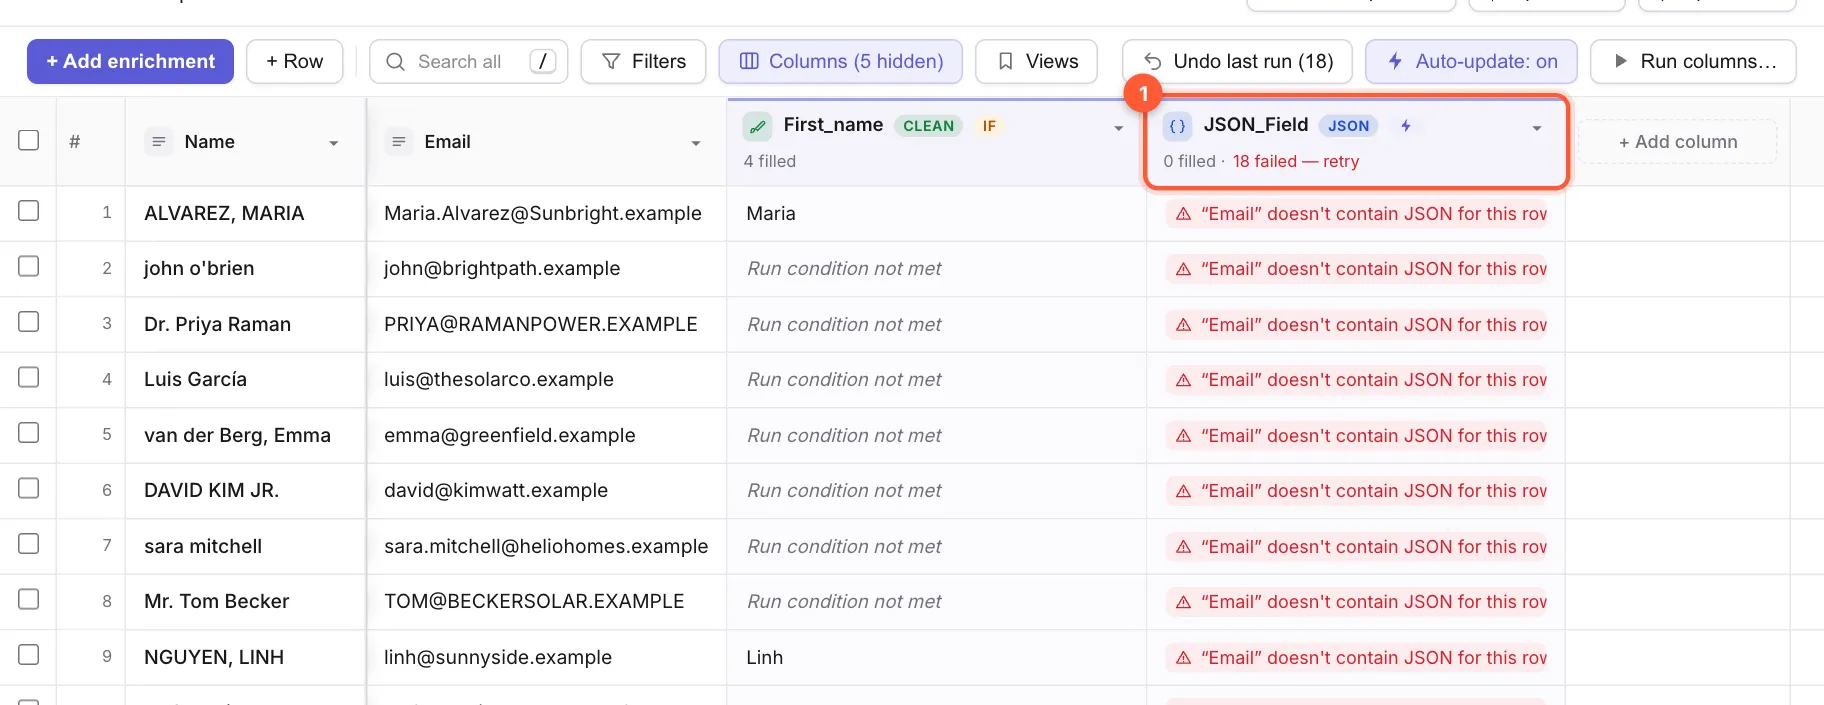
Task: Focus the Search all input field
Action: (x=468, y=61)
